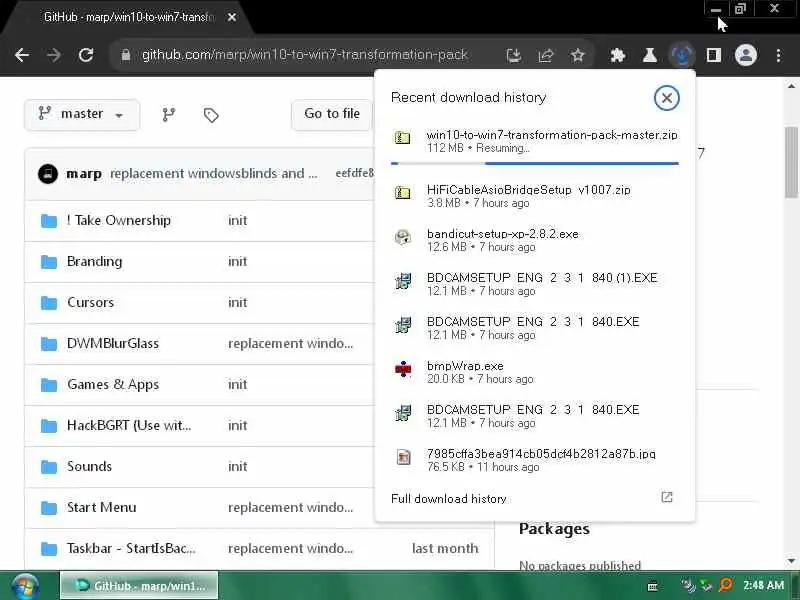The image size is (800, 600).
Task: Open the replacement windowsblinds commit message
Action: click(213, 173)
